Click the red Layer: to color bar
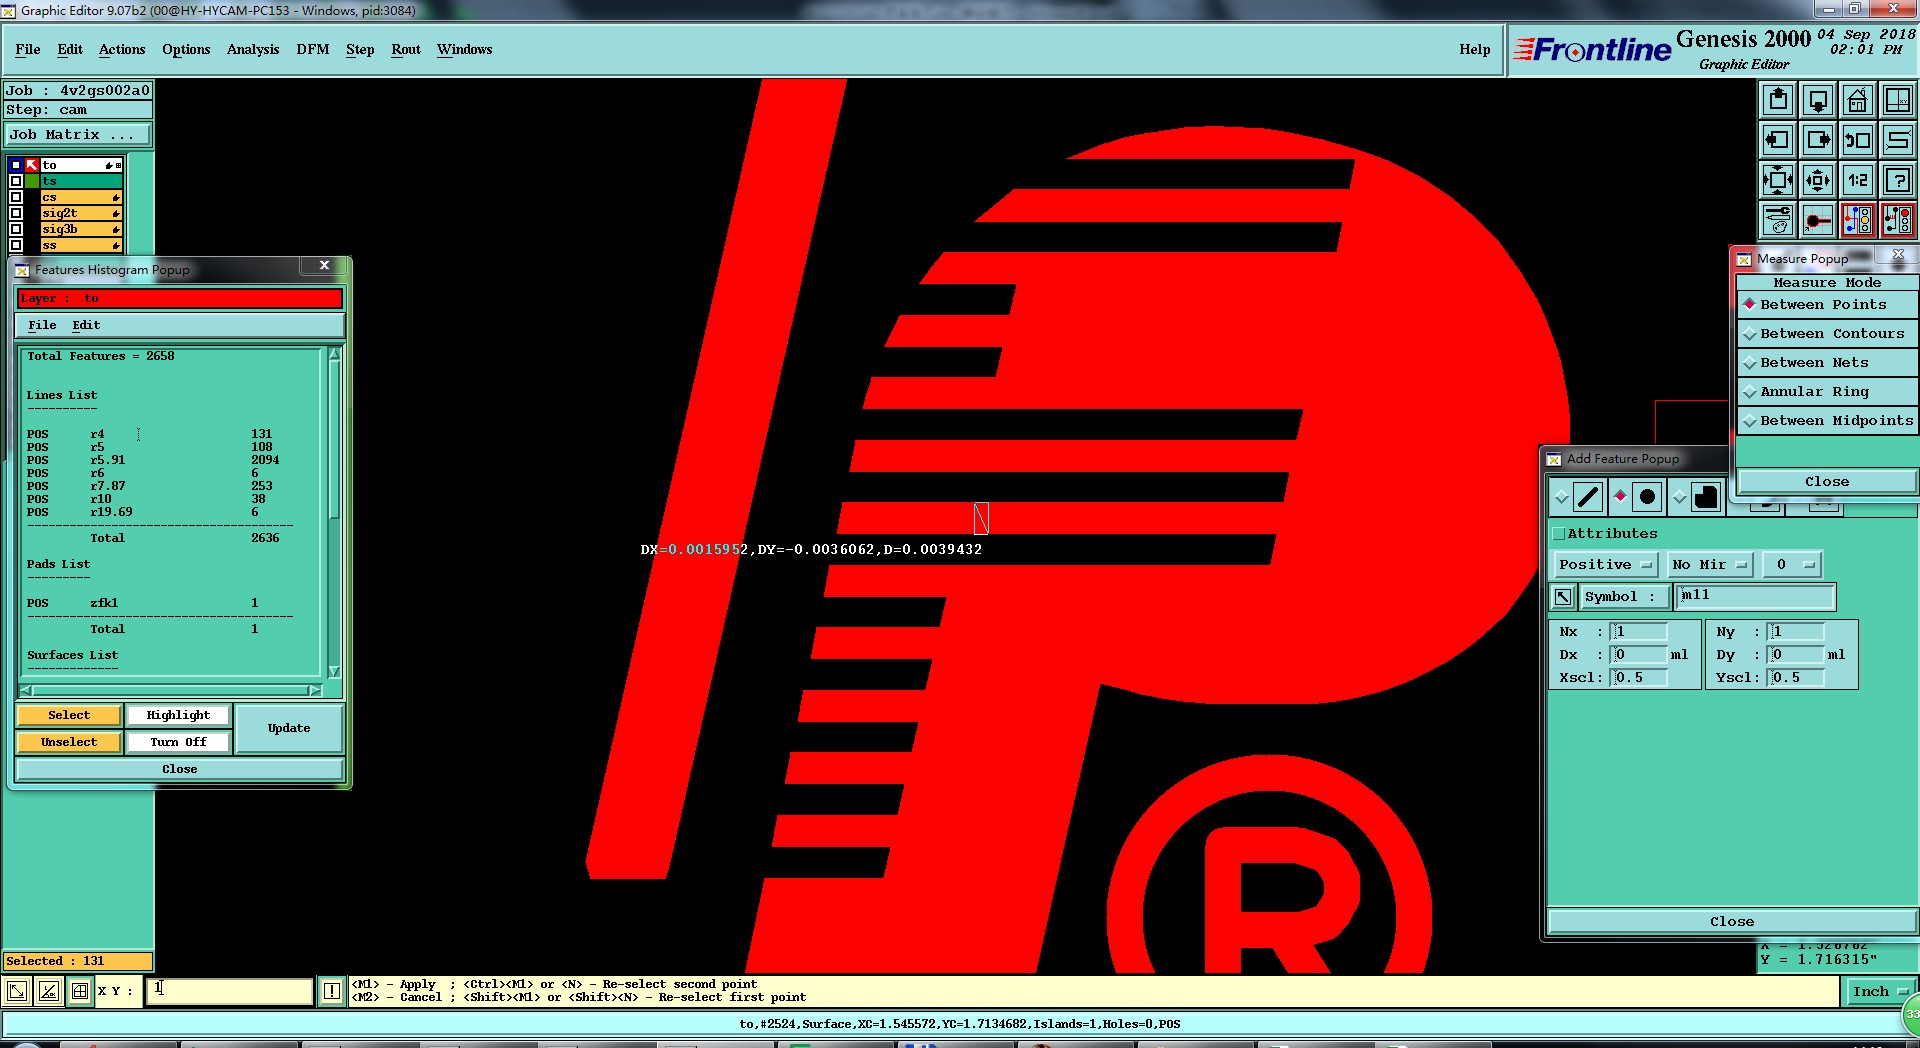 [180, 298]
